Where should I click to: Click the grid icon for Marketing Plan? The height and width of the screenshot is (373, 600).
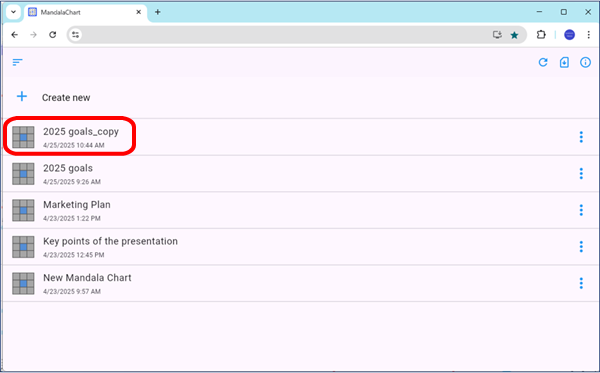[x=23, y=210]
